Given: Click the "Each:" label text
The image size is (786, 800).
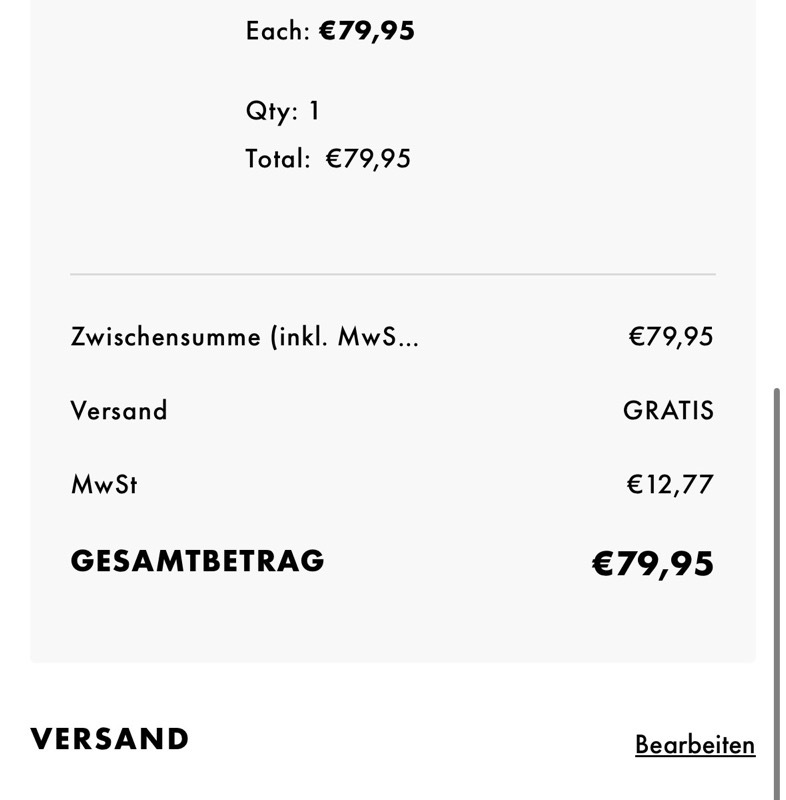Looking at the screenshot, I should 278,31.
